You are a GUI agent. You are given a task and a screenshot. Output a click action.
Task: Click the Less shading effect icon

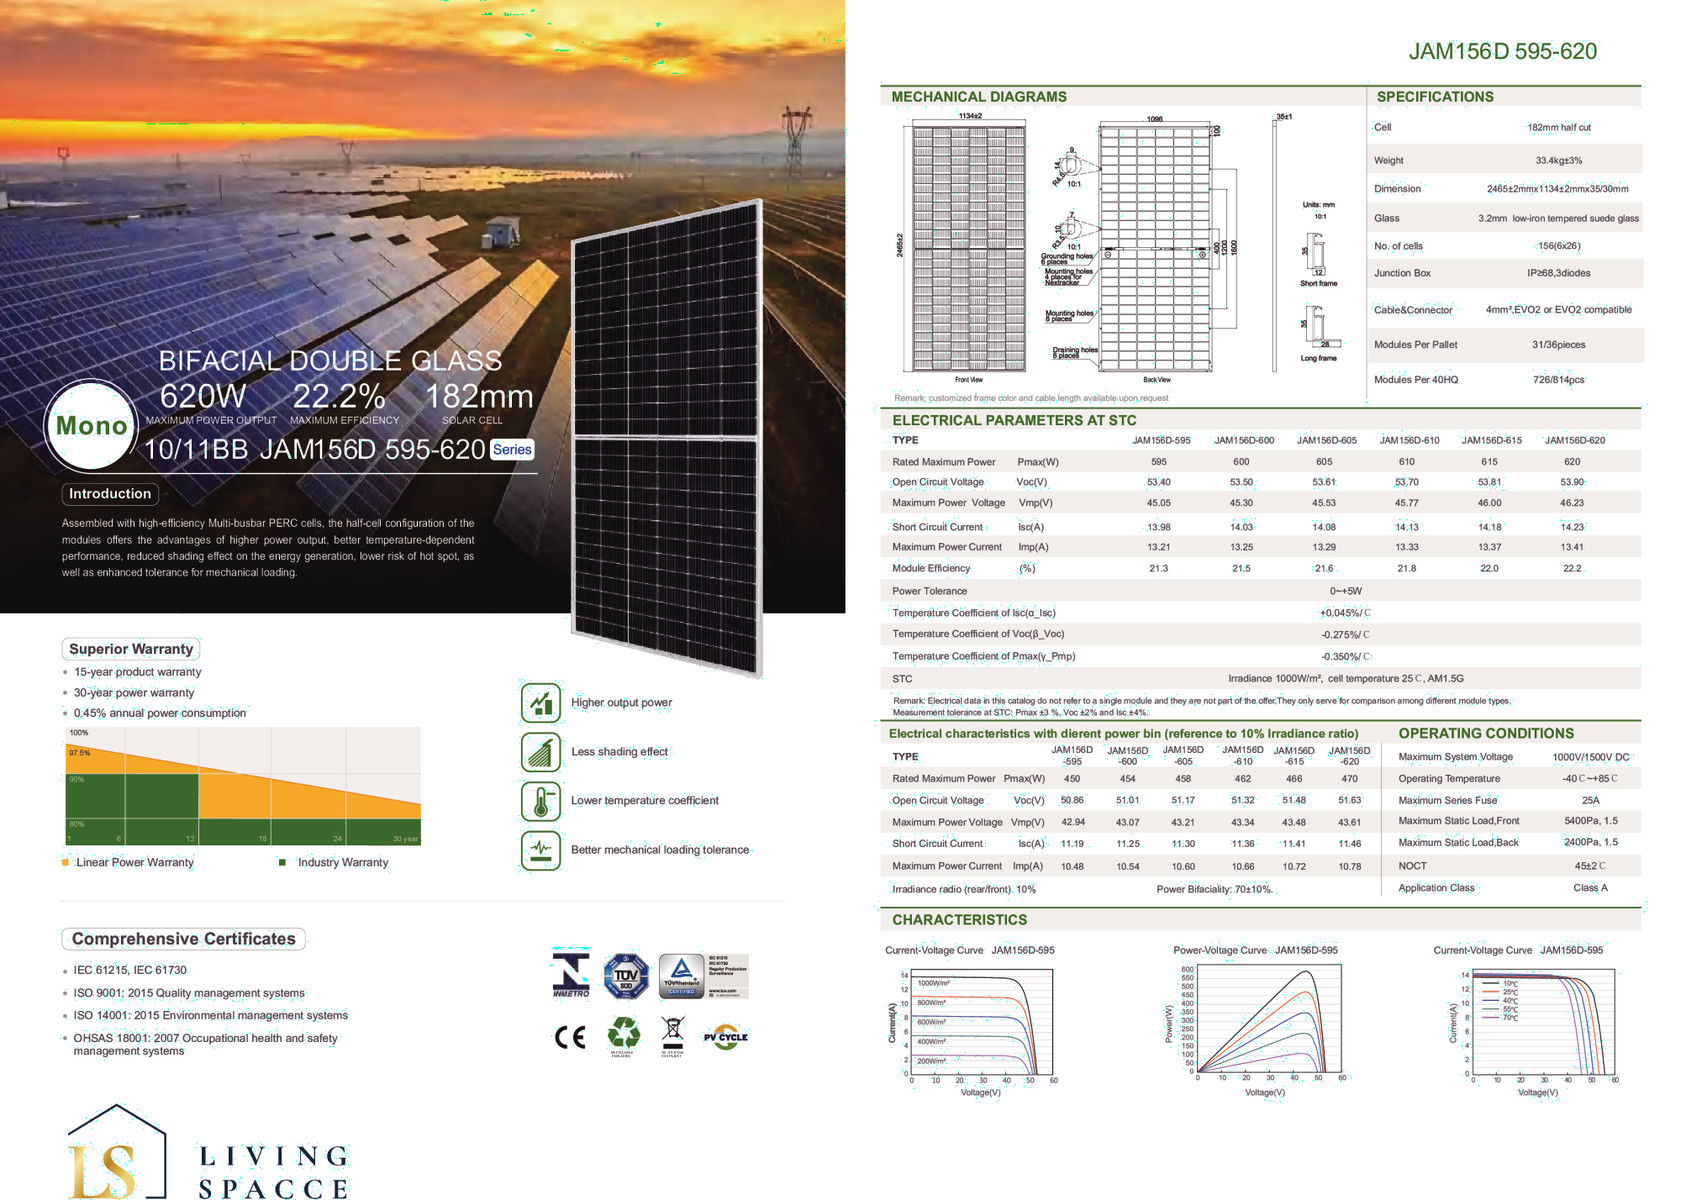coord(540,752)
